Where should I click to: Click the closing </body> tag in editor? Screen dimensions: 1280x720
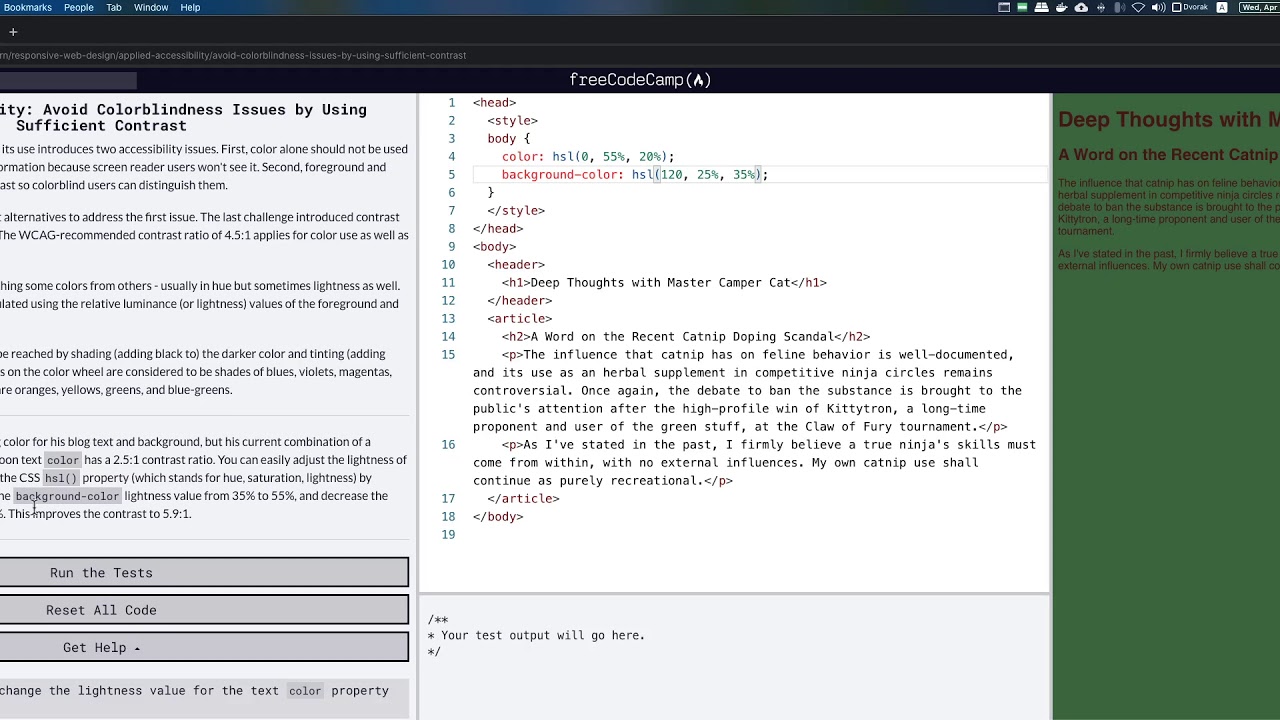coord(498,516)
